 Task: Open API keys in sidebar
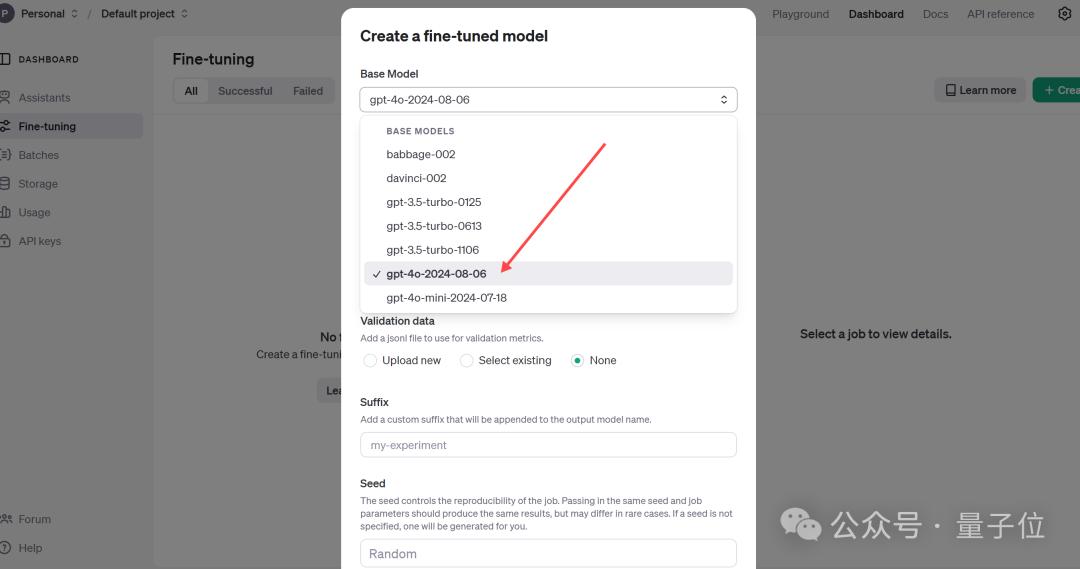point(39,241)
